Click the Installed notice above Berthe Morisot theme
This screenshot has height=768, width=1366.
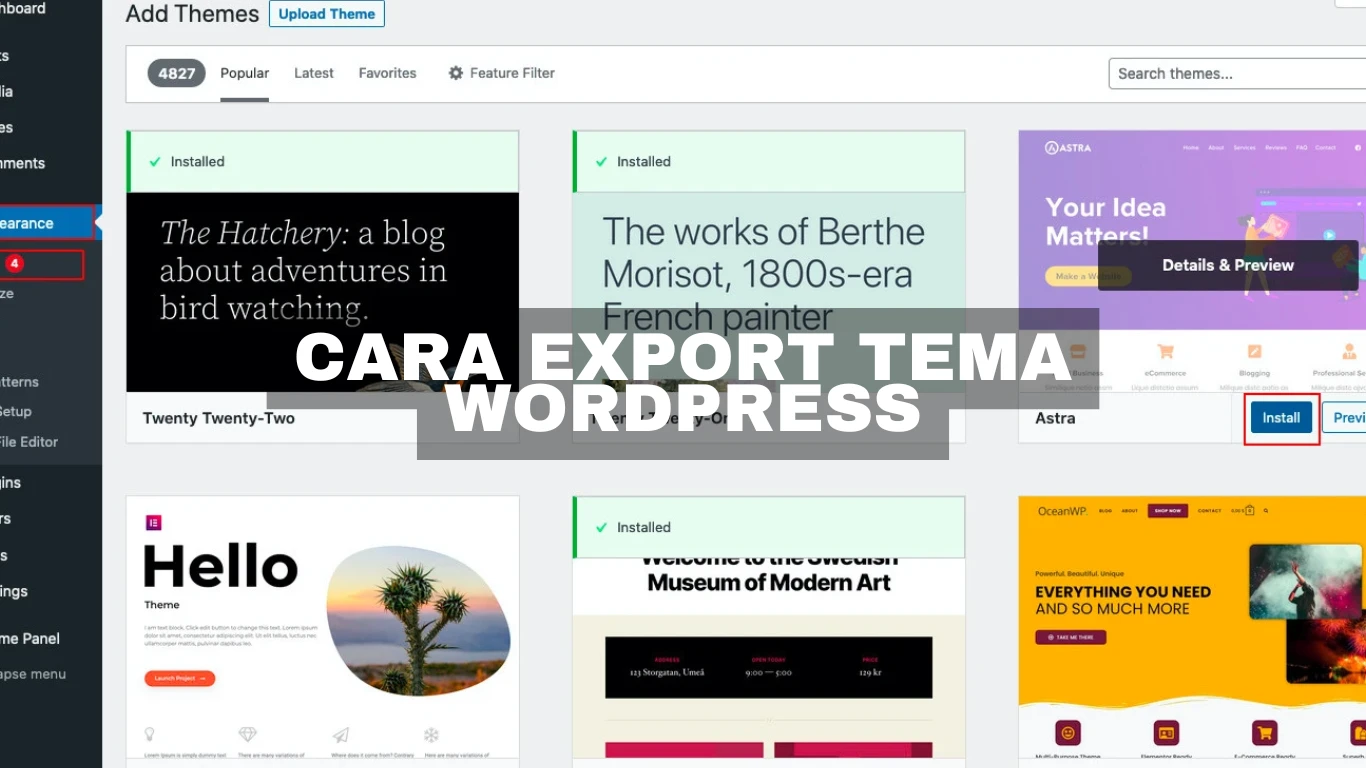coord(769,161)
